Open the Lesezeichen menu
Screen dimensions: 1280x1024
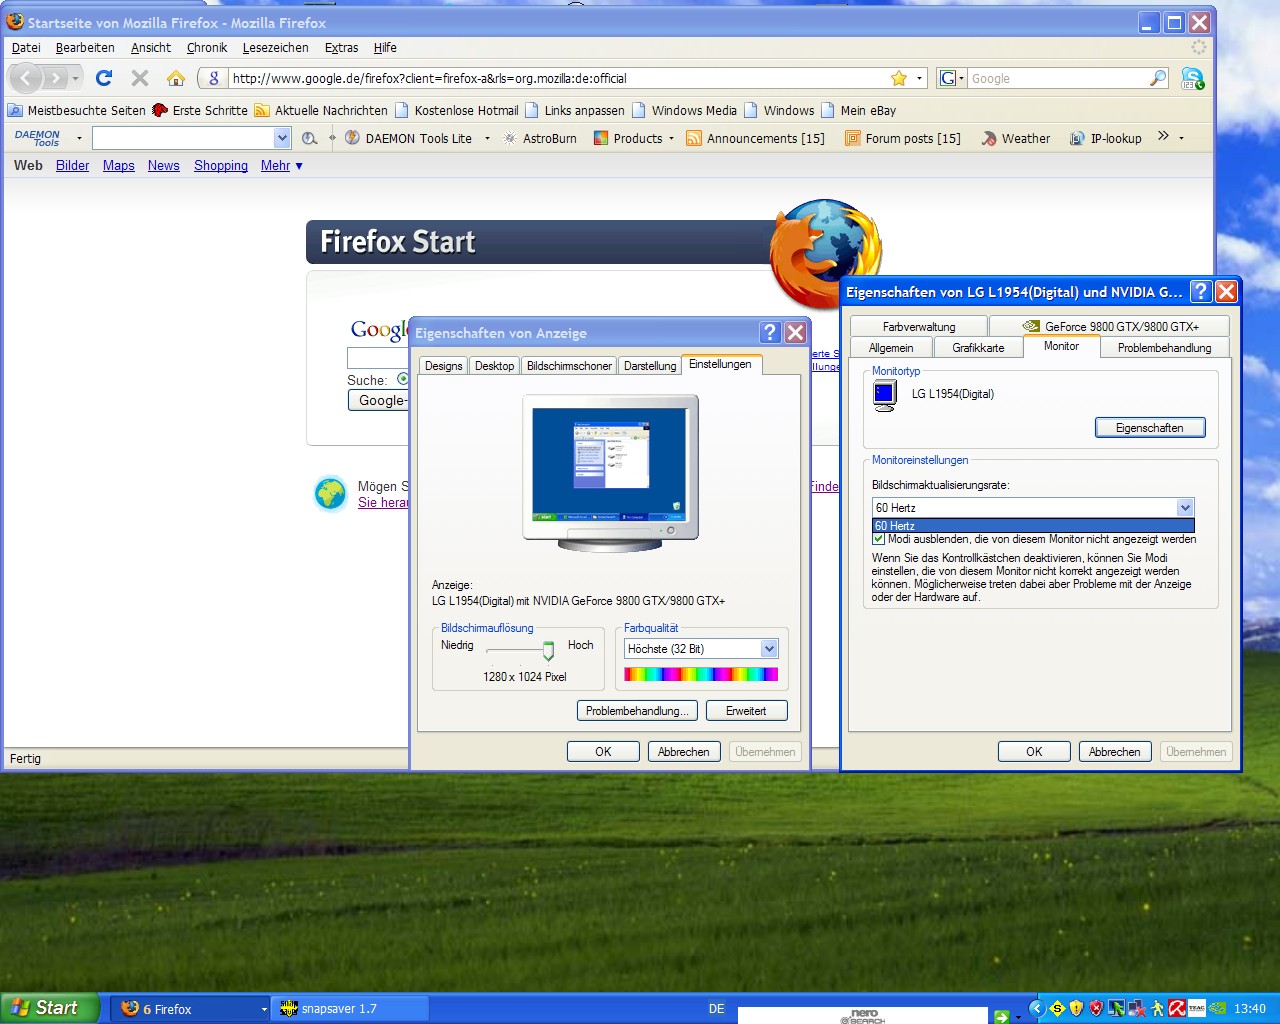275,48
